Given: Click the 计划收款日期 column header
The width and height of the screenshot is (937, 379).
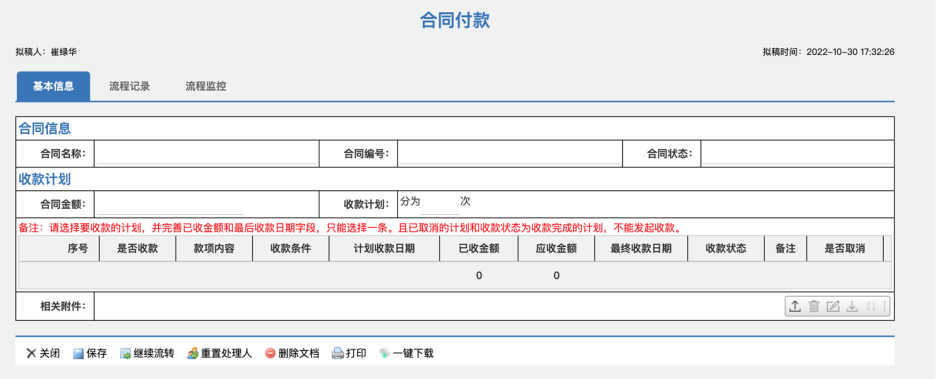Looking at the screenshot, I should tap(384, 249).
